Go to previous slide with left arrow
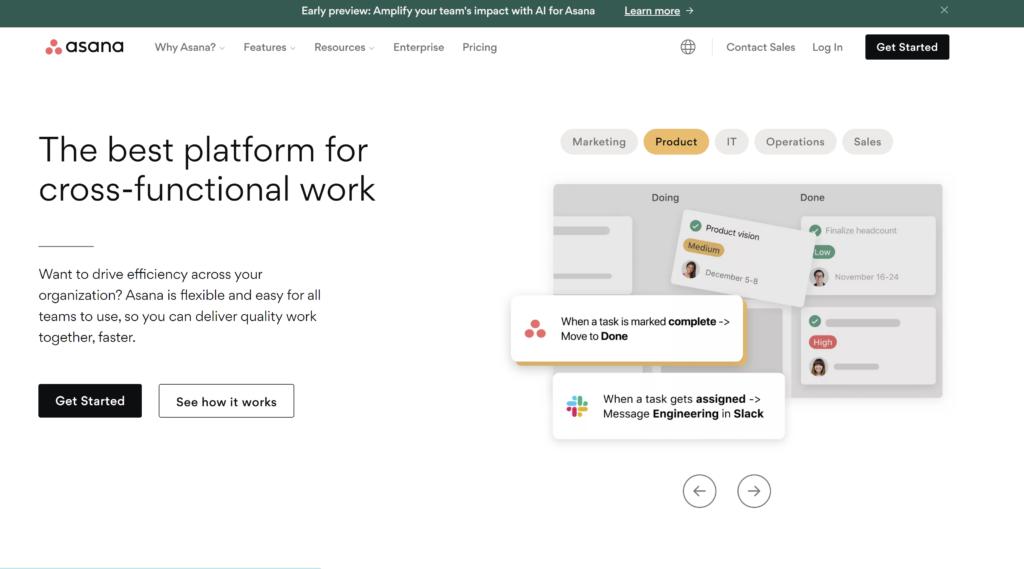 pos(699,491)
